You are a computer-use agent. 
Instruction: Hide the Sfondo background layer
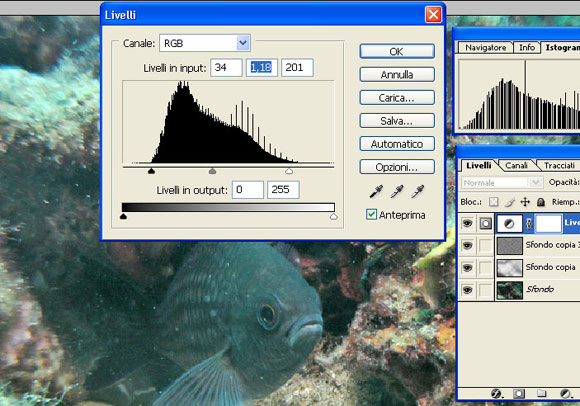[467, 290]
